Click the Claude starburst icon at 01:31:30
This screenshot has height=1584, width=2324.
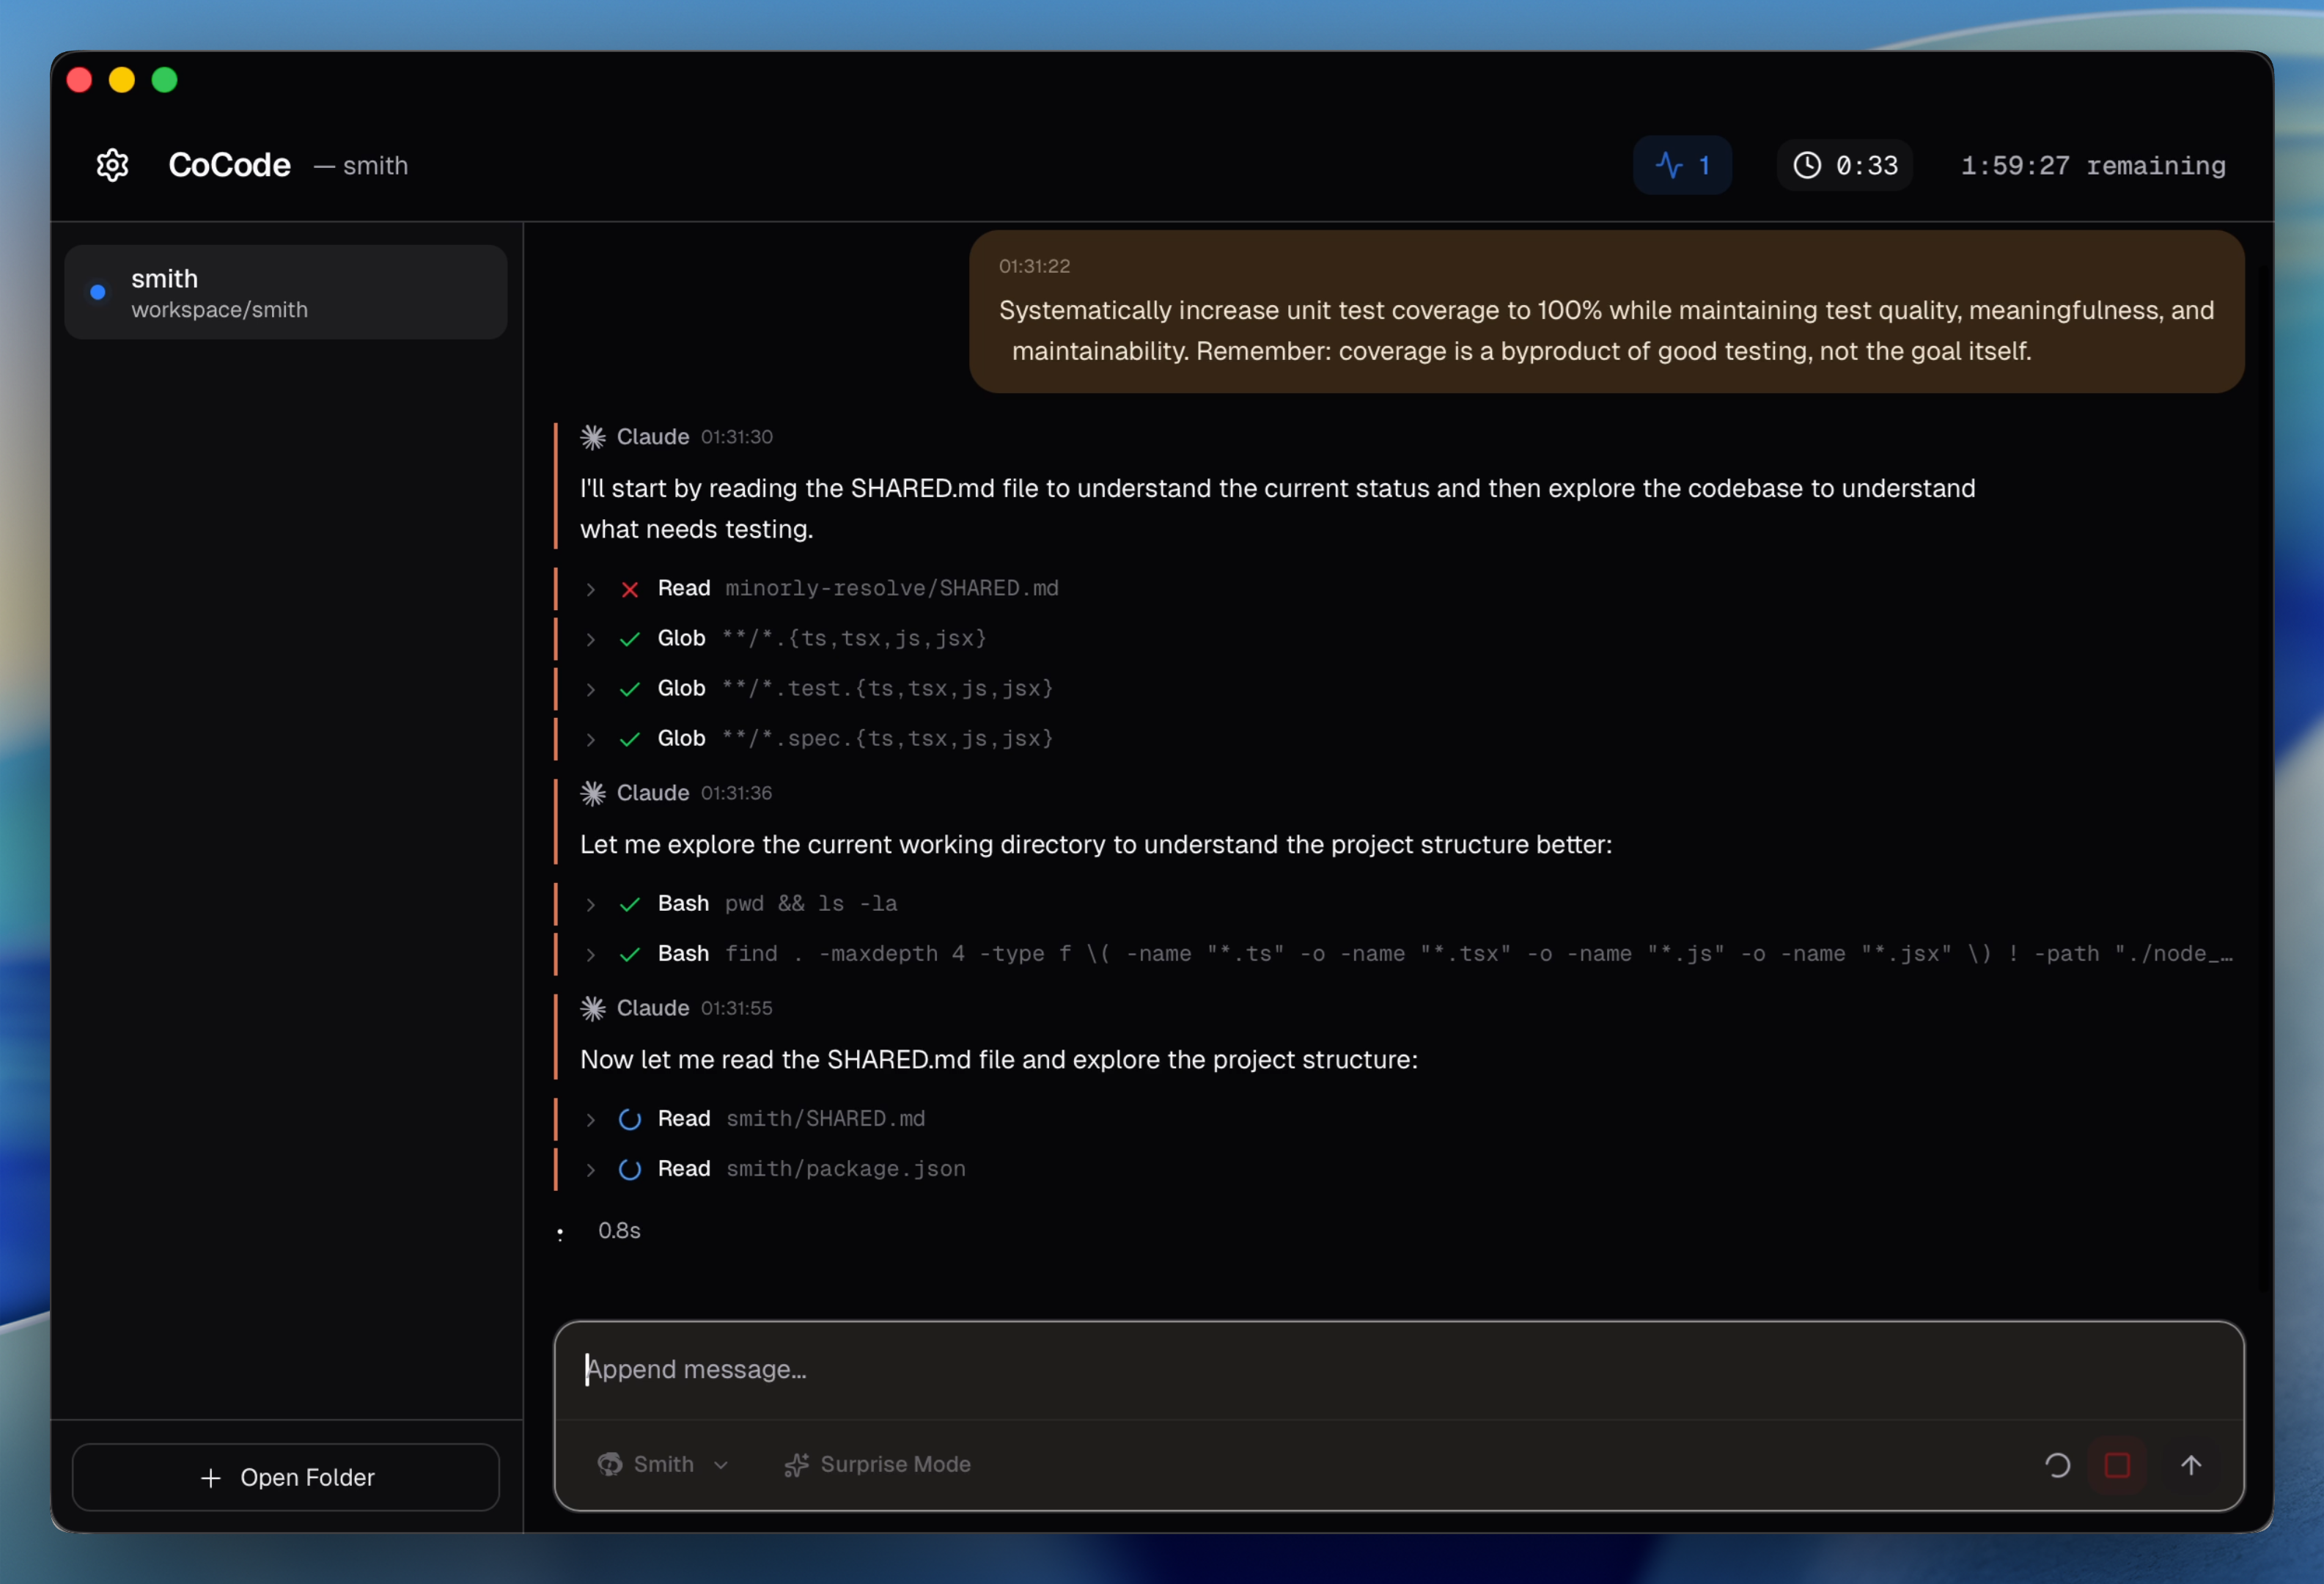pos(593,437)
